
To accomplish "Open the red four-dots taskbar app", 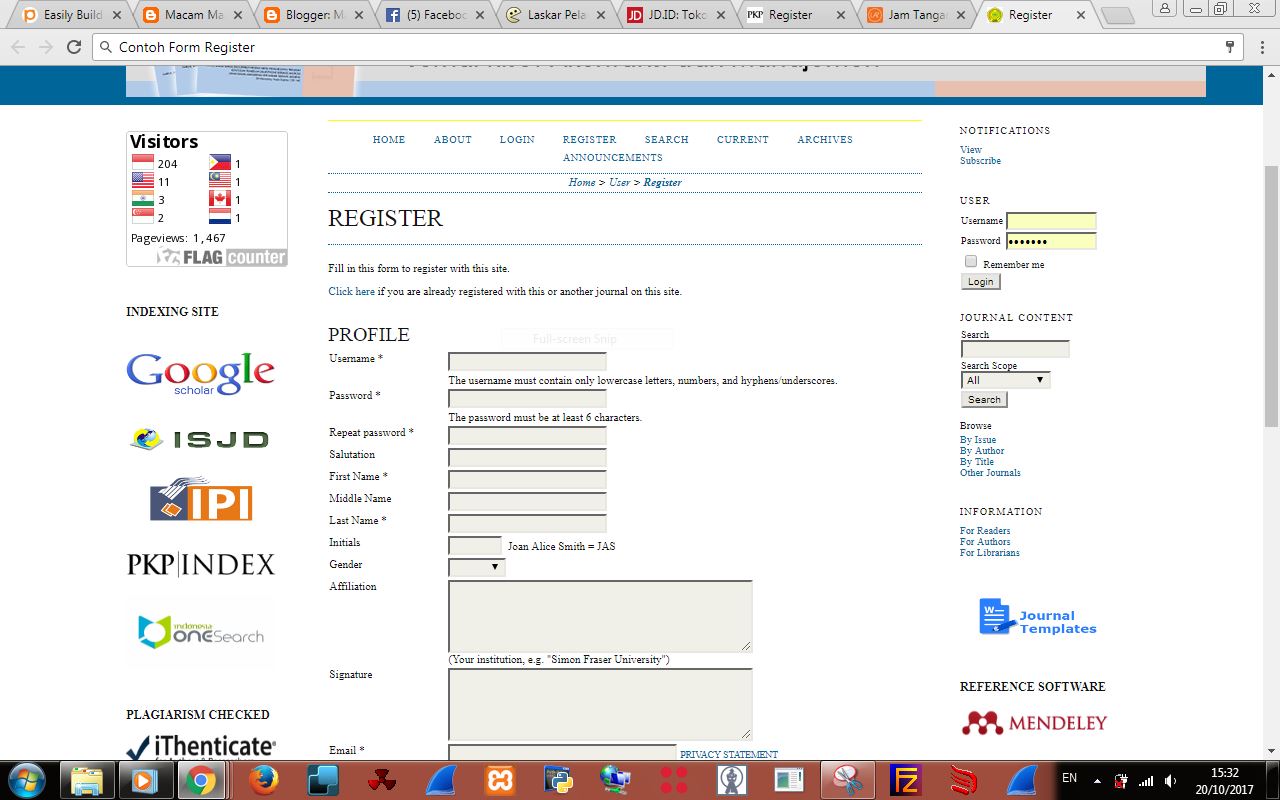I will point(674,779).
